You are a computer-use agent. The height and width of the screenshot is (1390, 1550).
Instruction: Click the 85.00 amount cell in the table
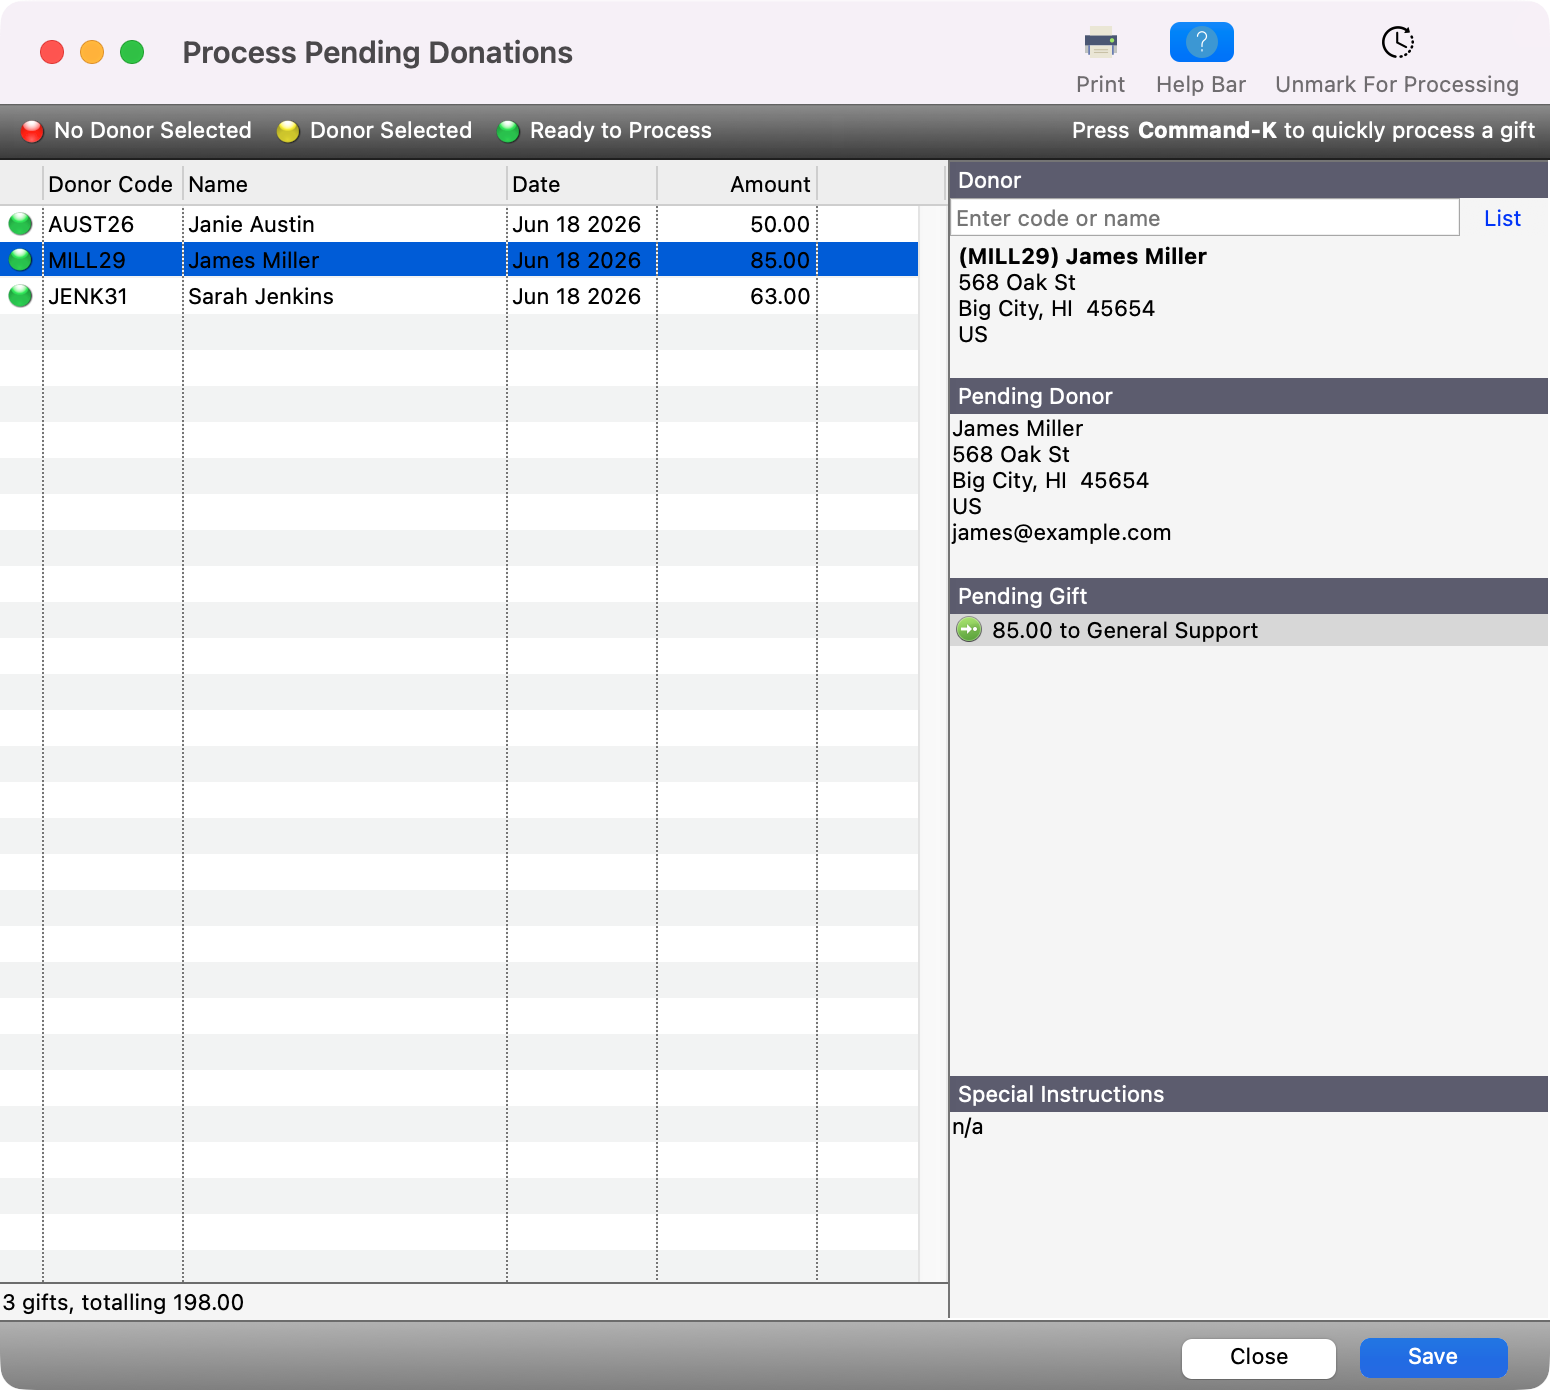coord(780,260)
